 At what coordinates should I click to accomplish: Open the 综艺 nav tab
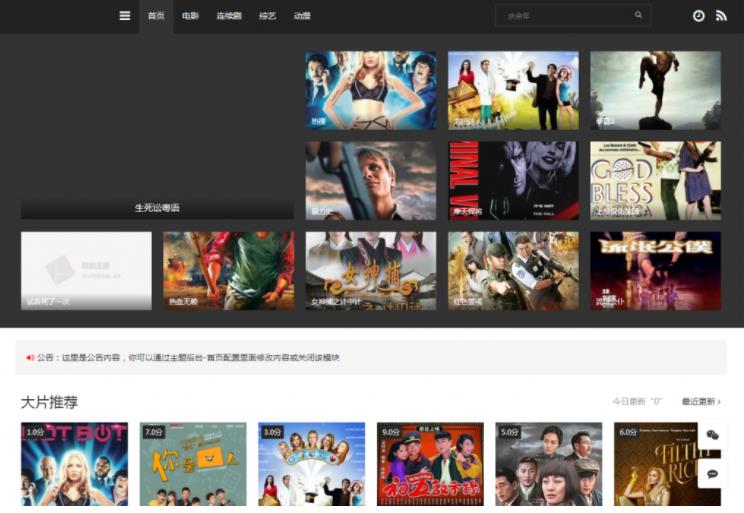268,16
